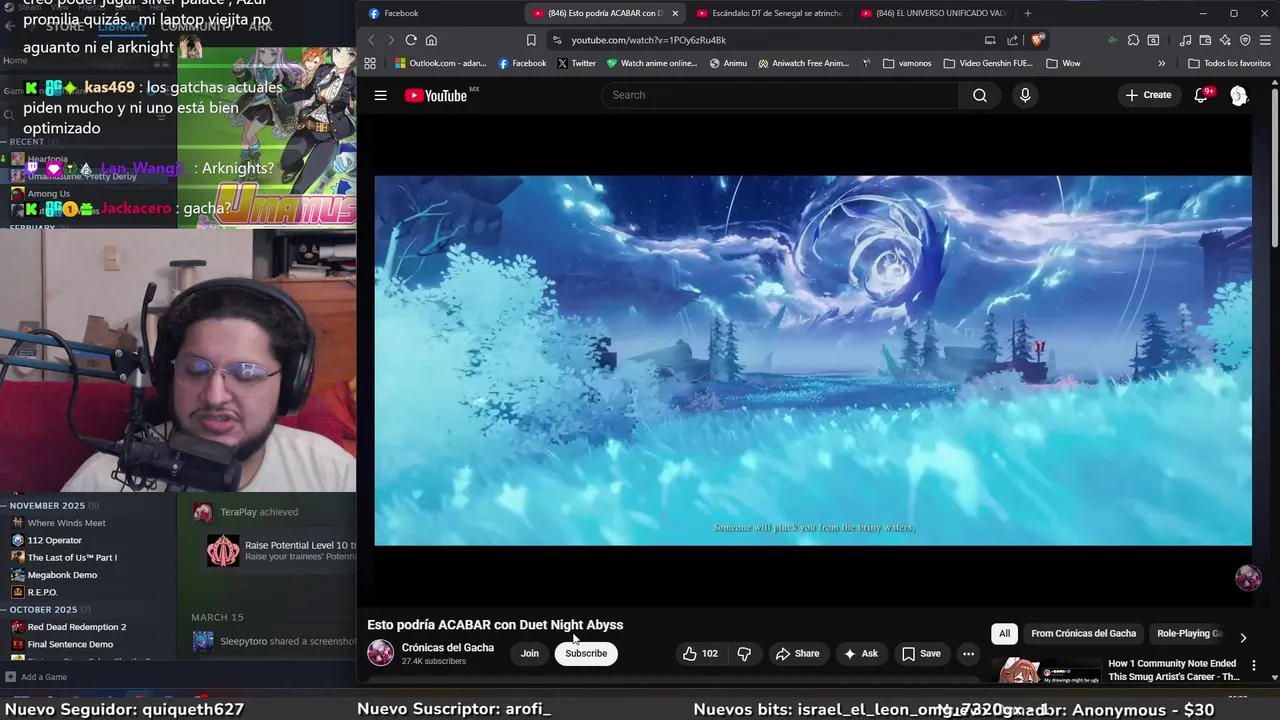Go to the YouTube home logo
Image resolution: width=1280 pixels, height=720 pixels.
436,95
